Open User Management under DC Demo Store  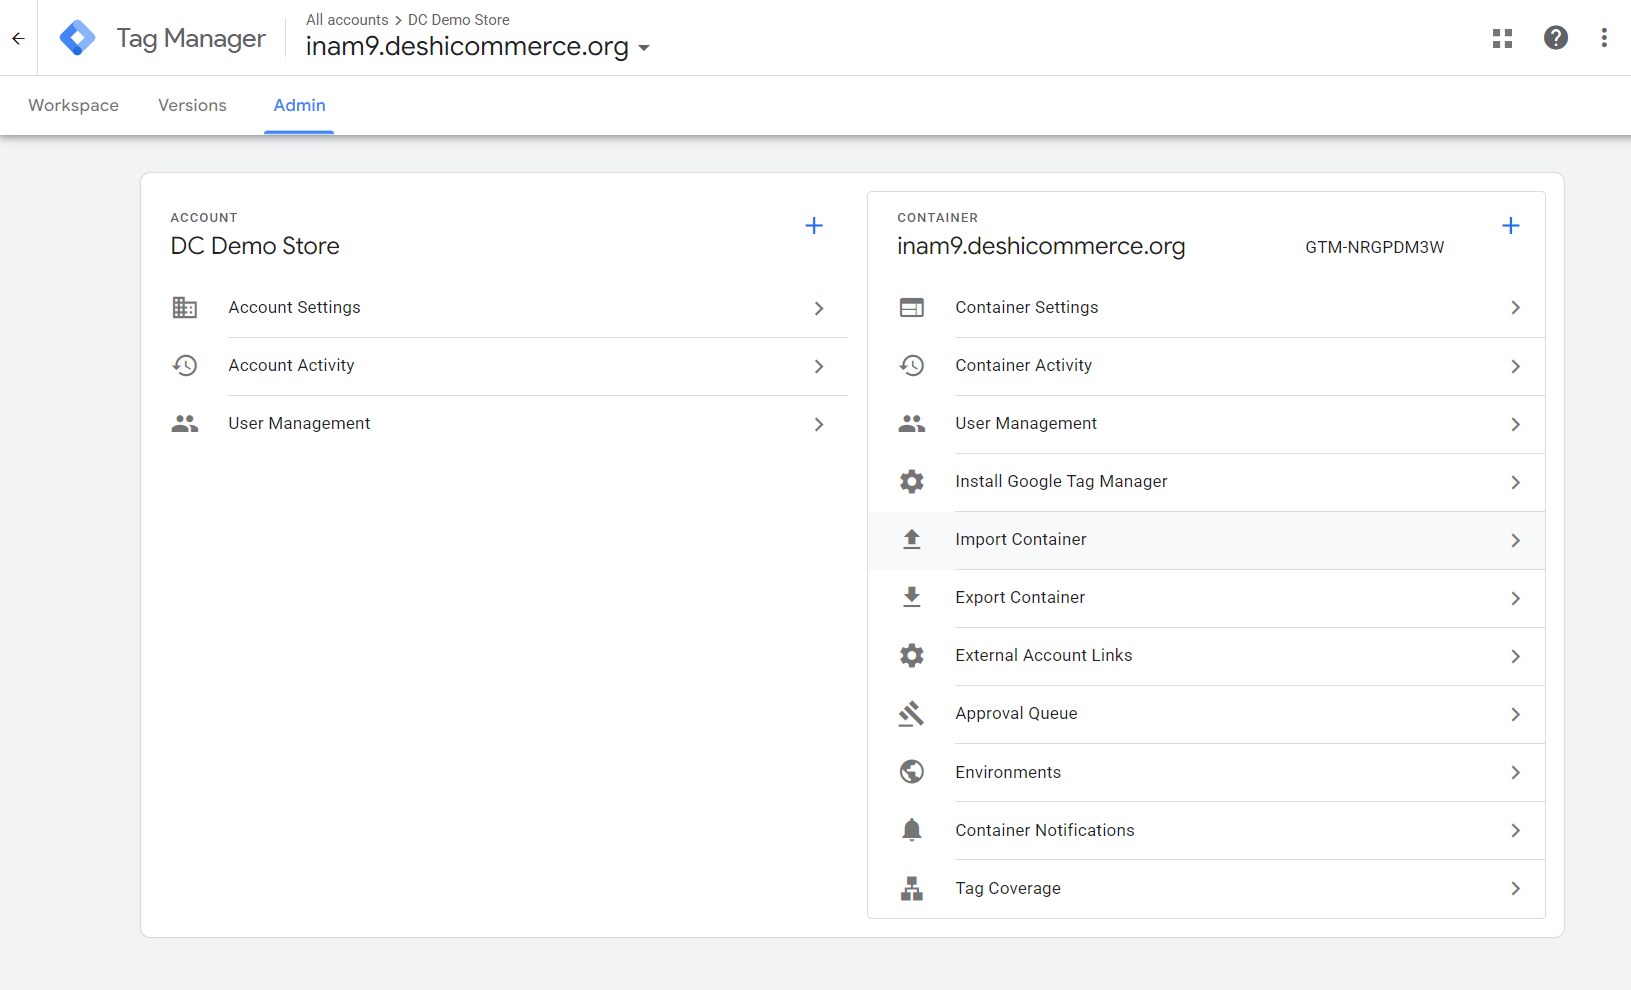coord(510,424)
